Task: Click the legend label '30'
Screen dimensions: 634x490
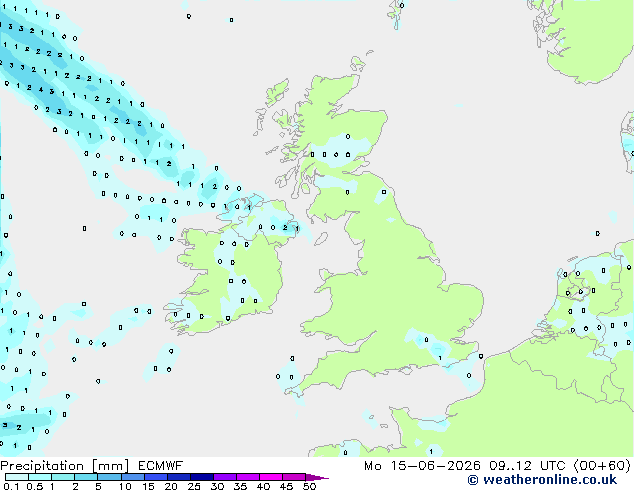Action: (x=217, y=486)
